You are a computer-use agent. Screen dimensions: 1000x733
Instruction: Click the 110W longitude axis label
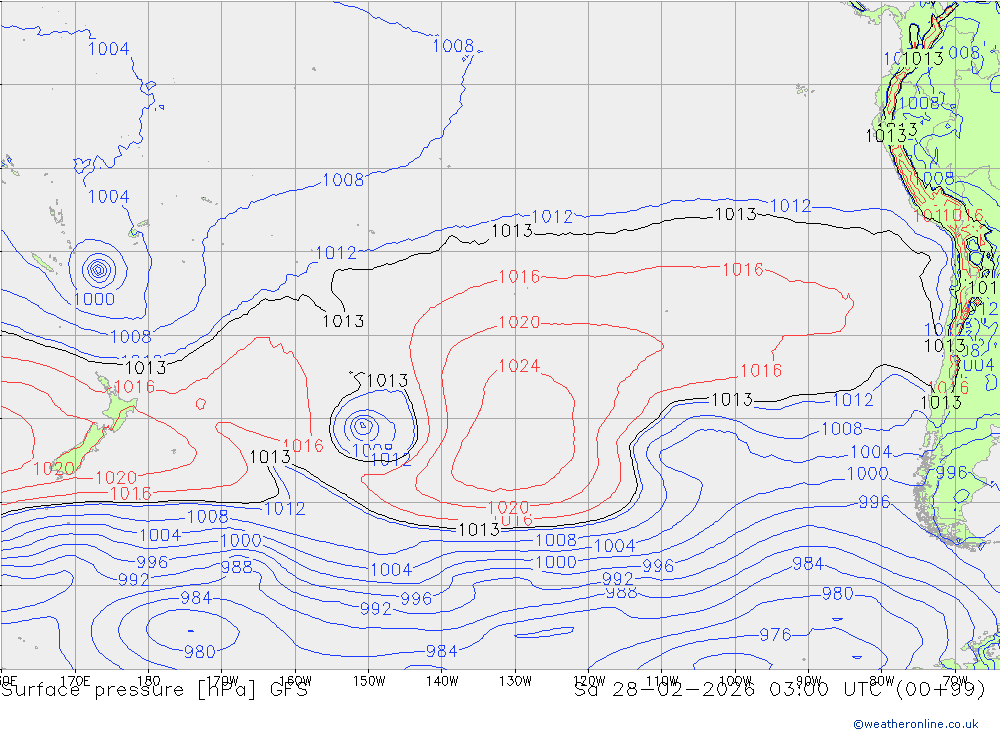[x=662, y=681]
